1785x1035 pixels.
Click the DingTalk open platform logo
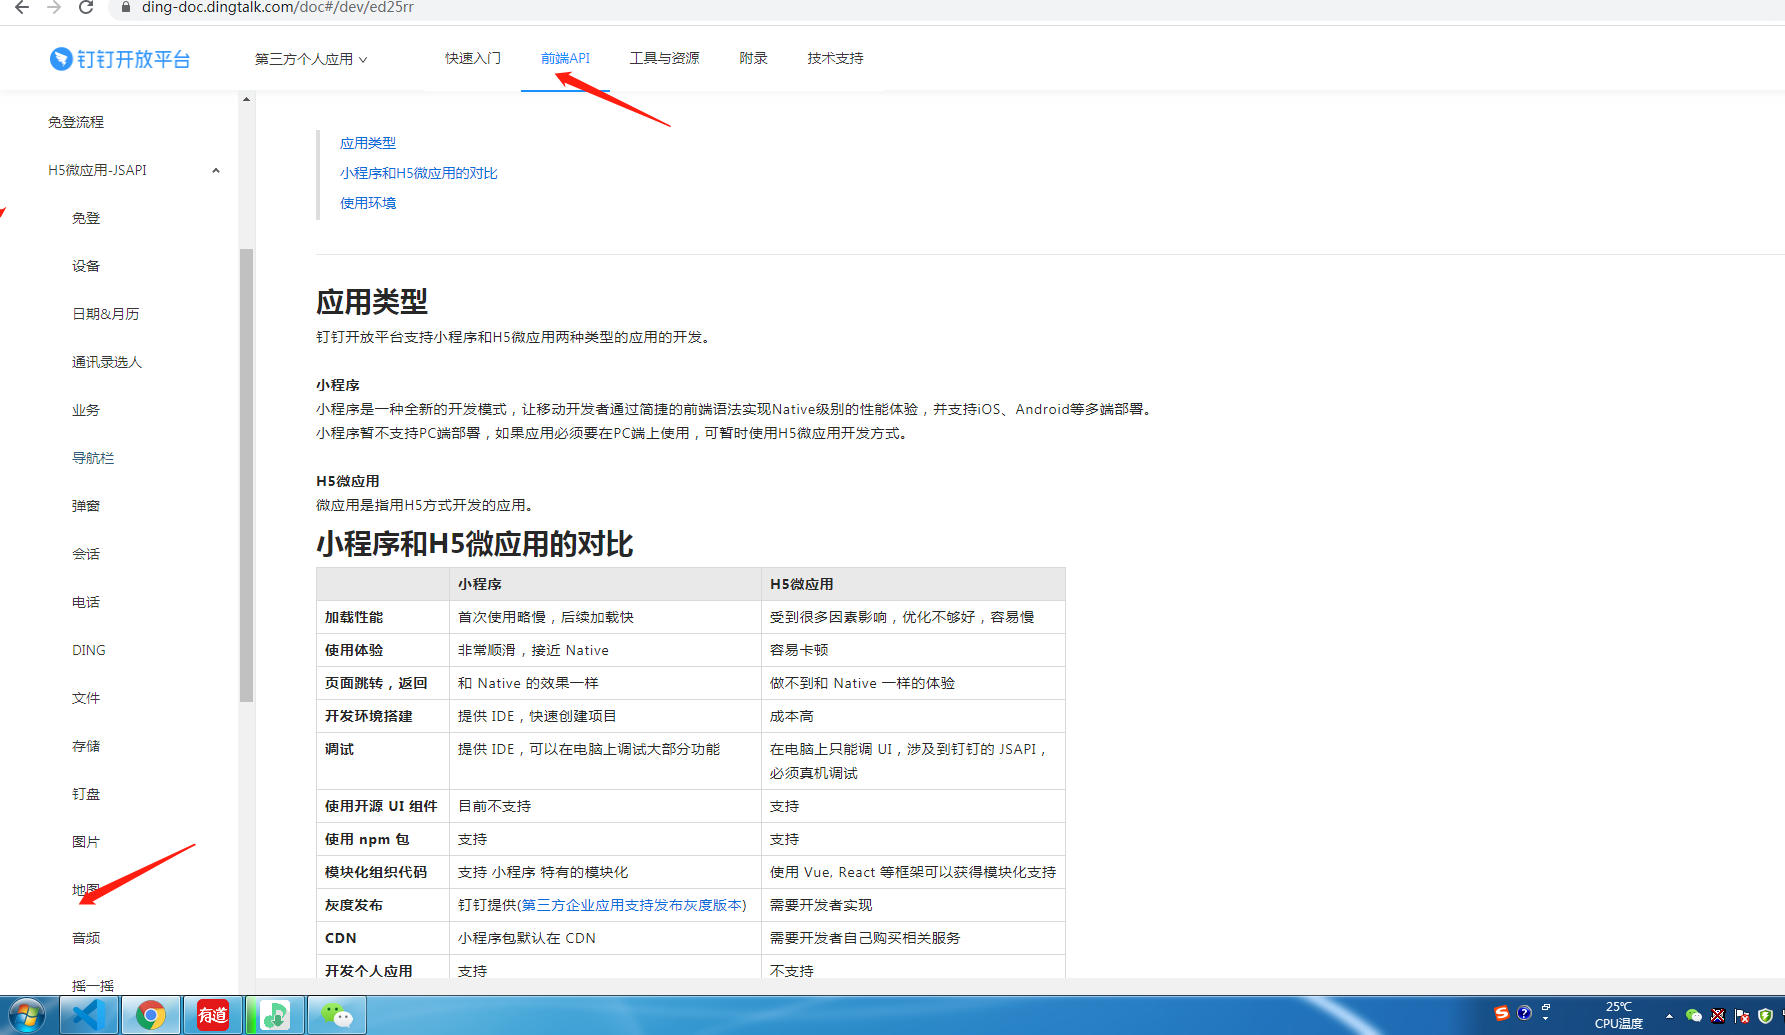[120, 58]
